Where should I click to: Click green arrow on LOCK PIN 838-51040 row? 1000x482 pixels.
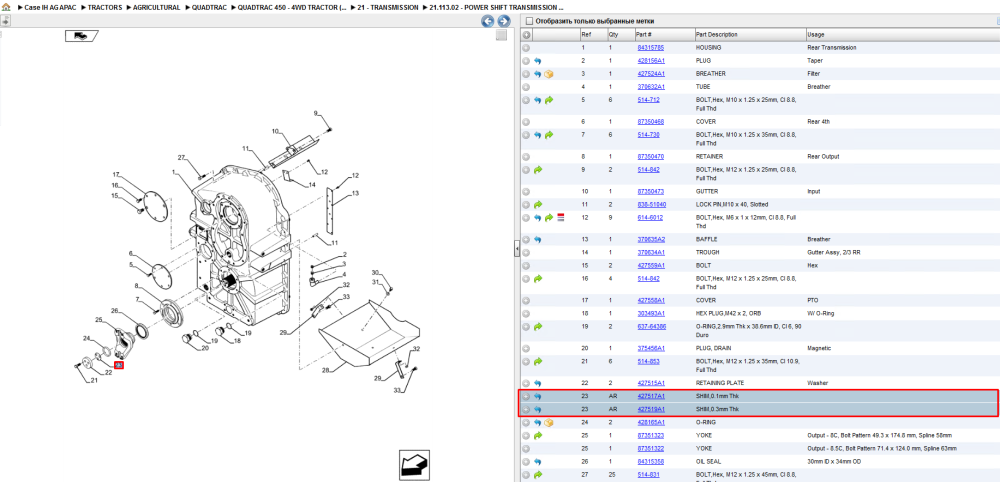tap(538, 205)
